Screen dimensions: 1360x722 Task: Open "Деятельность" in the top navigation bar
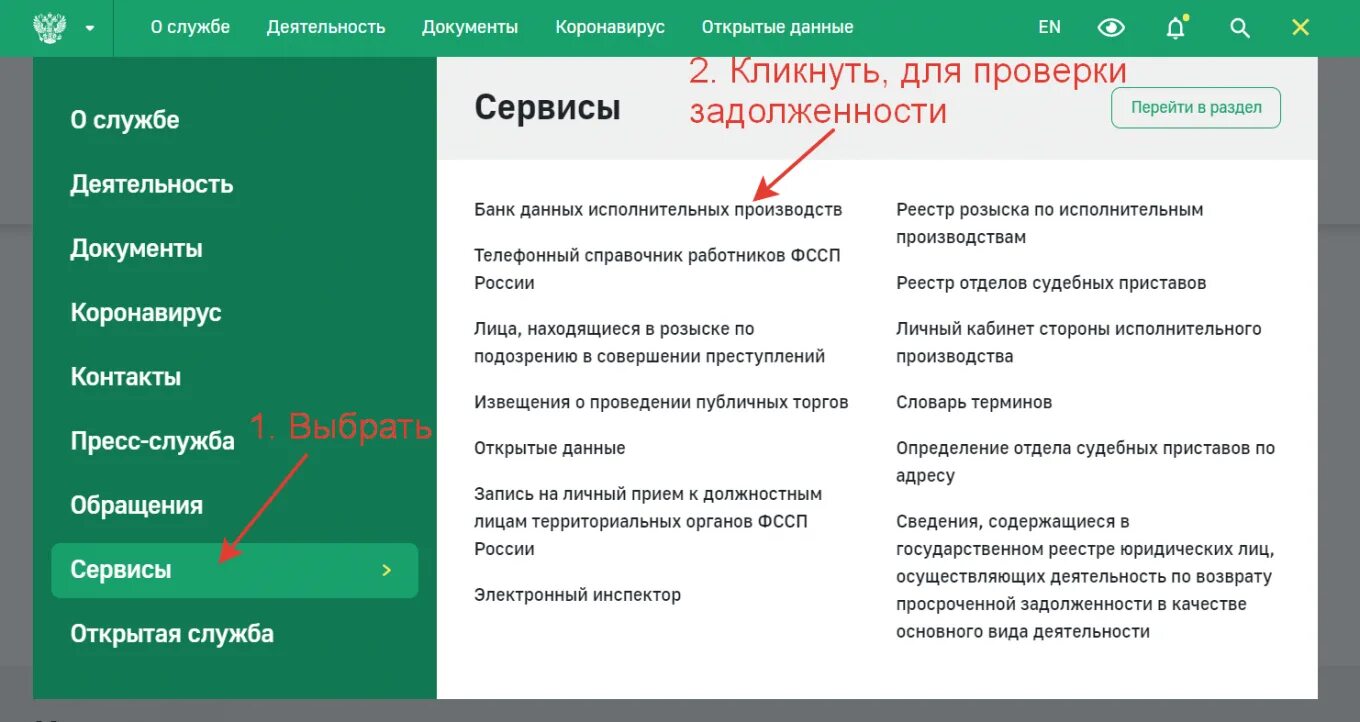pyautogui.click(x=326, y=27)
